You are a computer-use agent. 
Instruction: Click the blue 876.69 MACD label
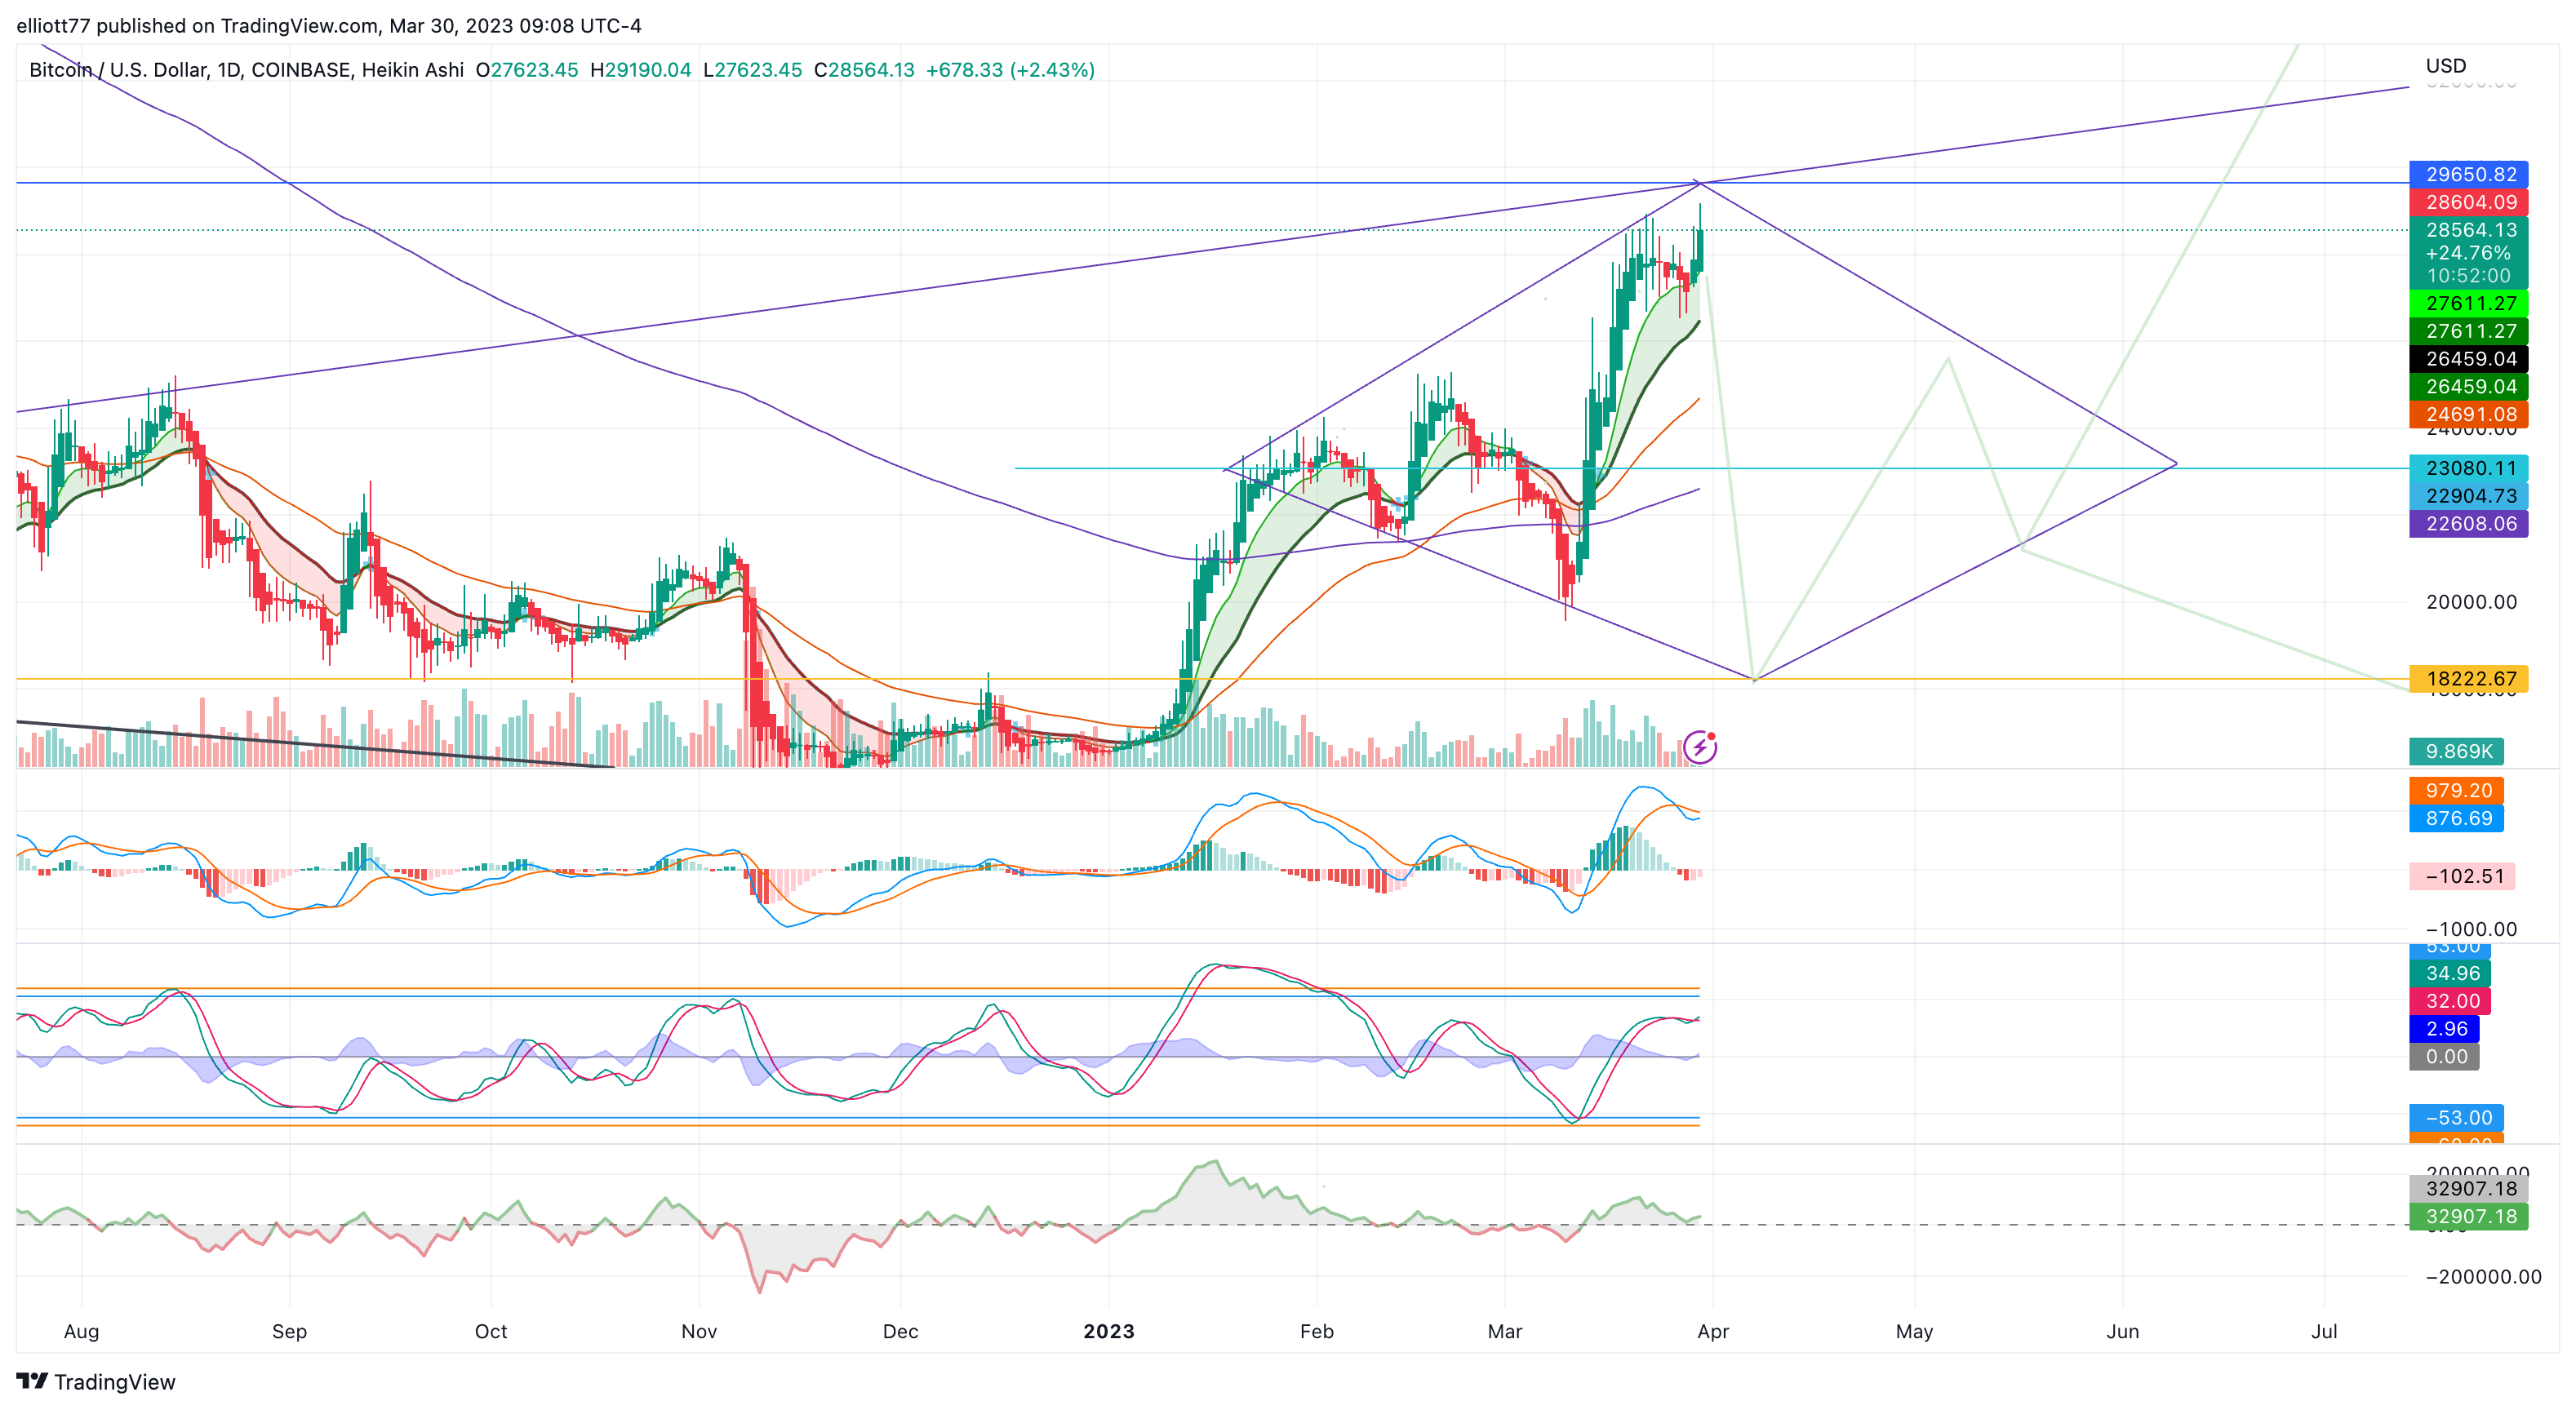coord(2457,819)
